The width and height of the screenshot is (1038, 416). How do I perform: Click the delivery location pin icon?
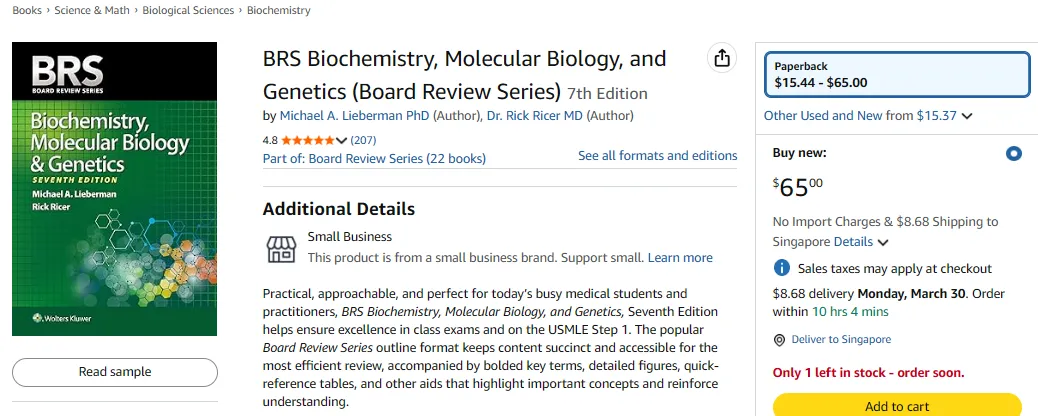pos(780,340)
